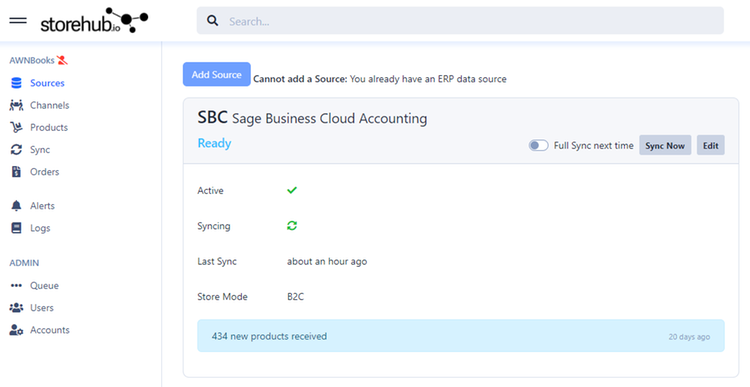Click into the Search field
This screenshot has height=387, width=750.
pos(460,21)
